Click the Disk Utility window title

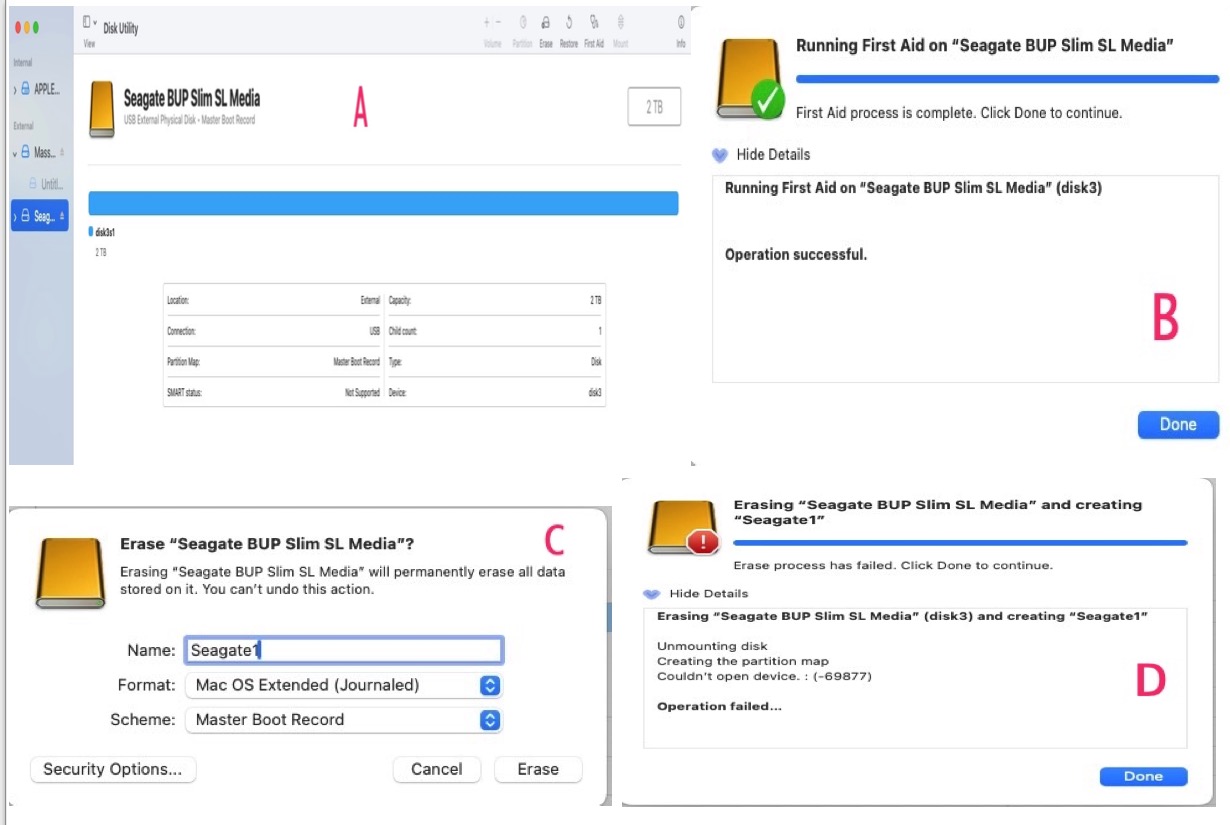pyautogui.click(x=121, y=29)
